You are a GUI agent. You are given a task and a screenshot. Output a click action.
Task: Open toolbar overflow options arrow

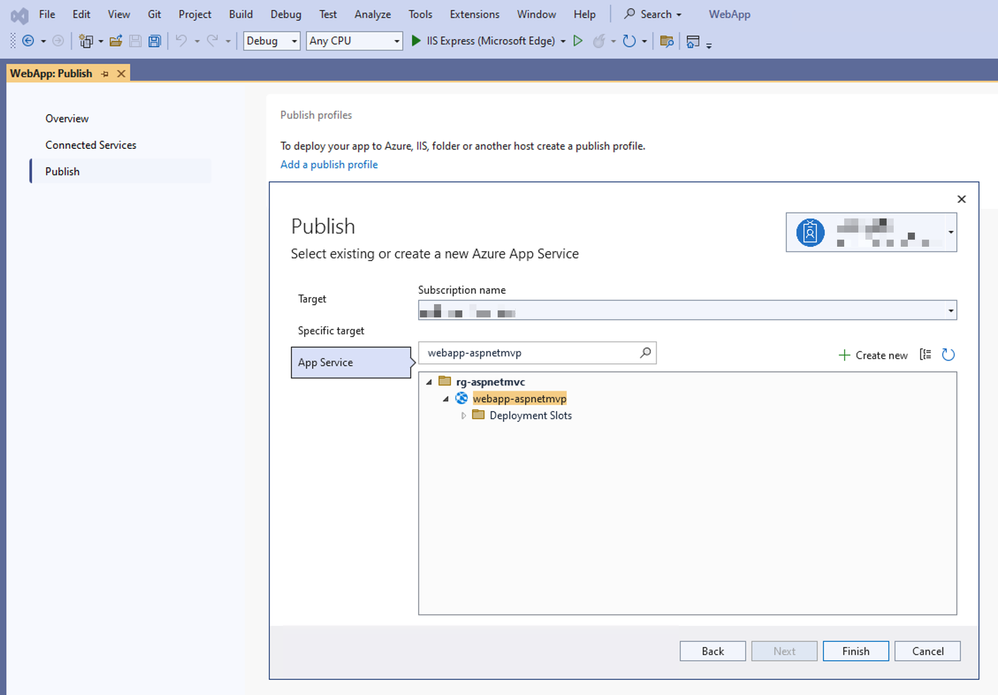pos(709,45)
